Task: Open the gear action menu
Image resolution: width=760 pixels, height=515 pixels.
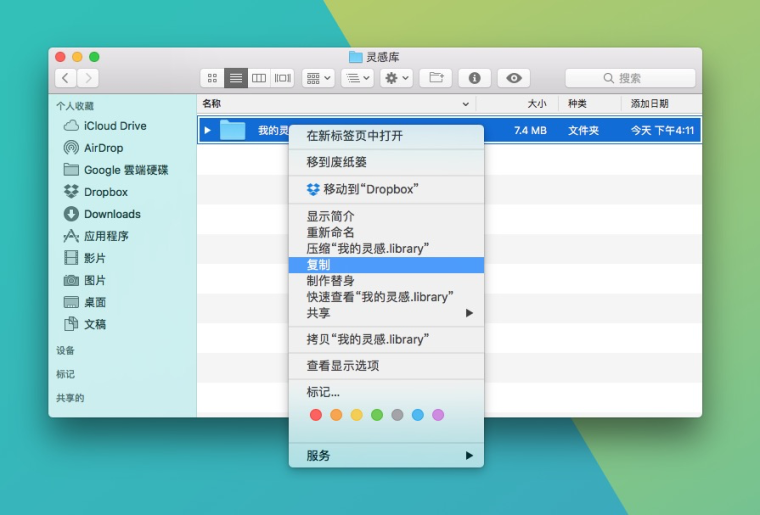Action: point(396,78)
